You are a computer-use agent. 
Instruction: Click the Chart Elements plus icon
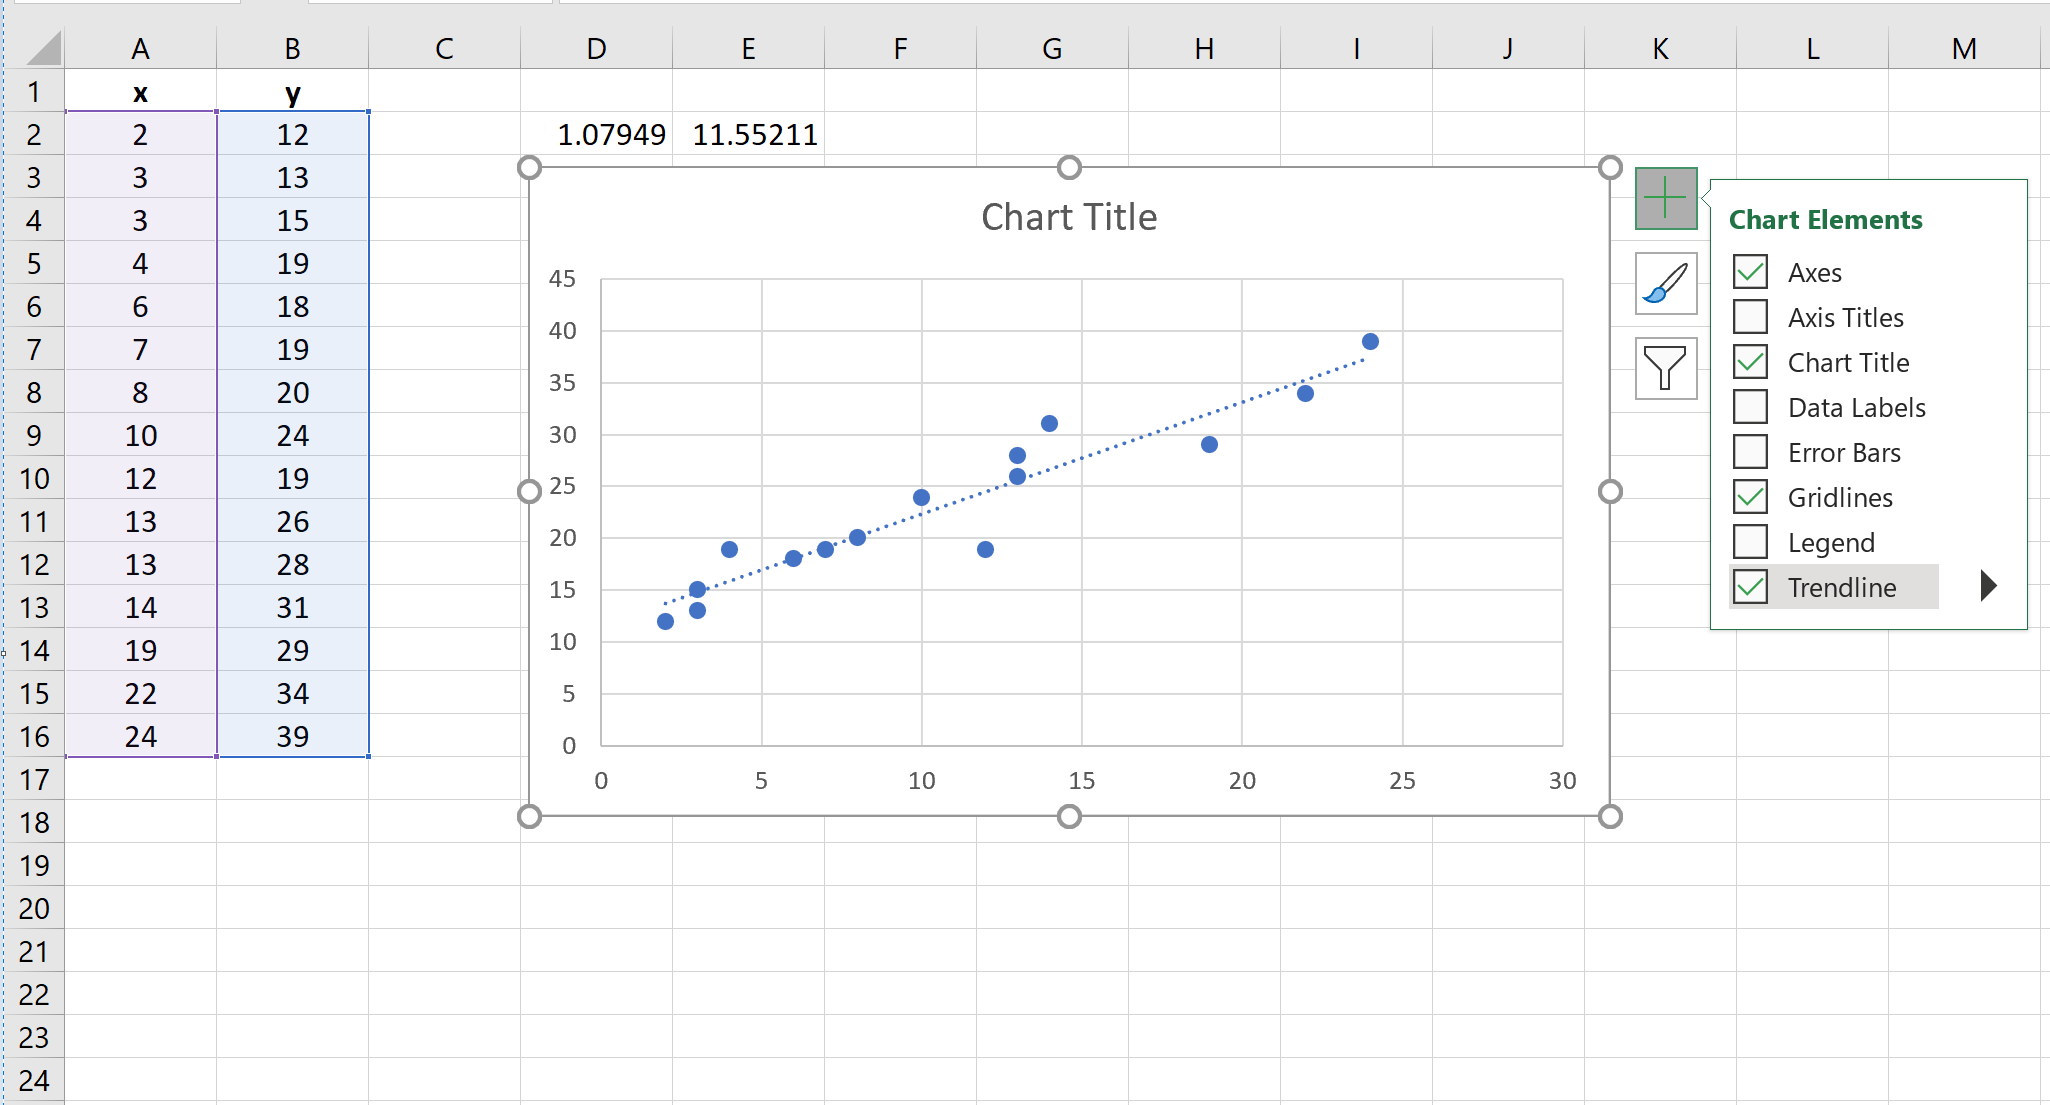(x=1664, y=197)
